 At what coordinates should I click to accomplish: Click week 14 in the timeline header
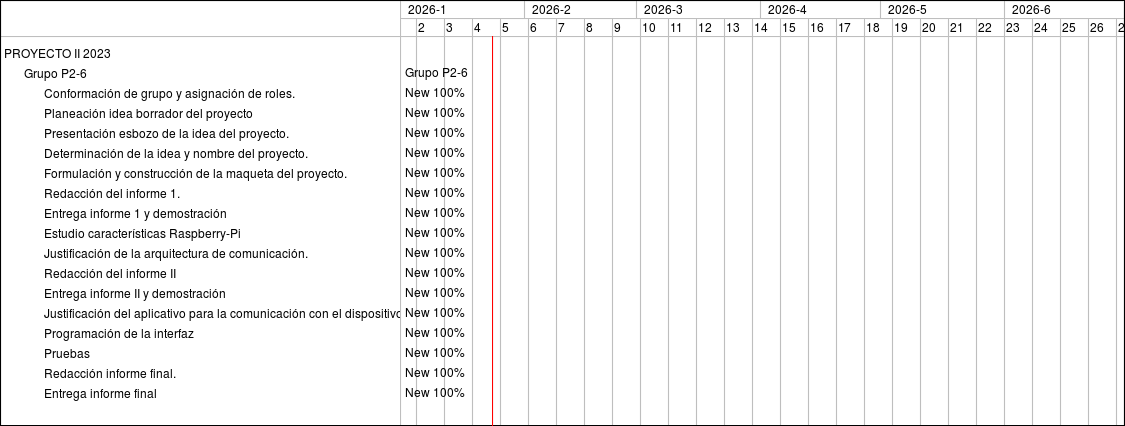pos(760,28)
